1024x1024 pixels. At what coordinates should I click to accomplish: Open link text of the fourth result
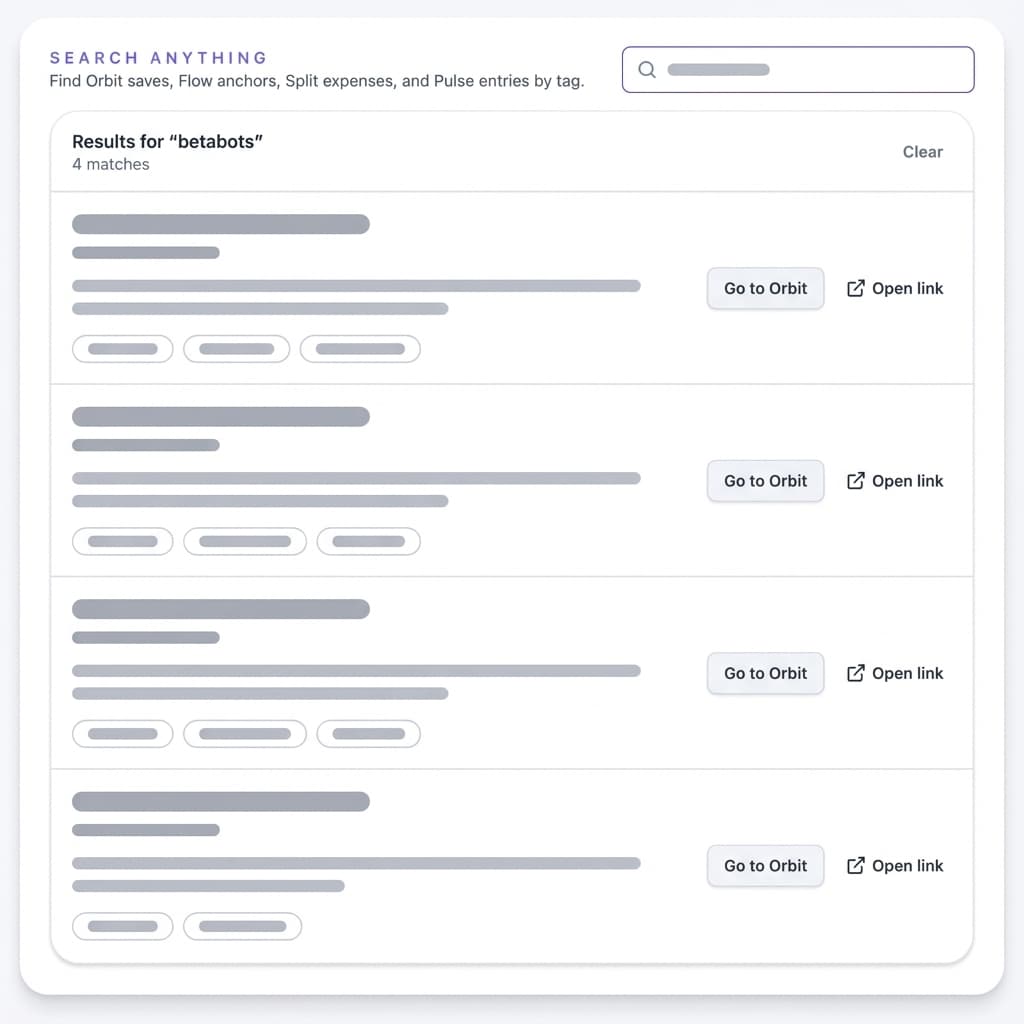tap(907, 866)
